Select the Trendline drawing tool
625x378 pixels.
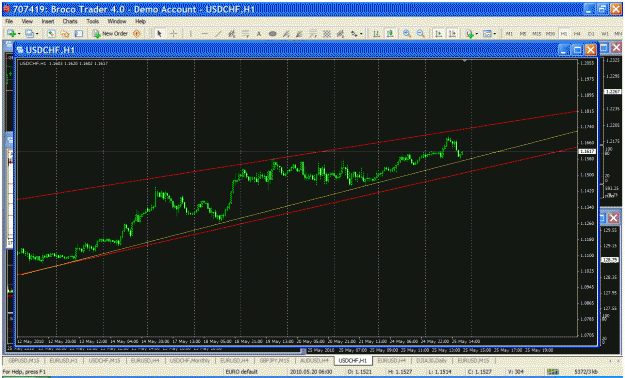click(218, 34)
